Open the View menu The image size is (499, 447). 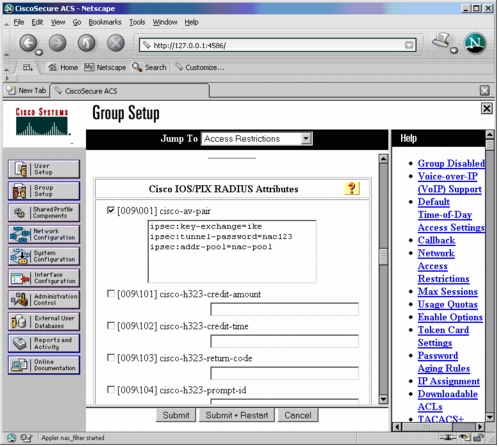tap(58, 22)
